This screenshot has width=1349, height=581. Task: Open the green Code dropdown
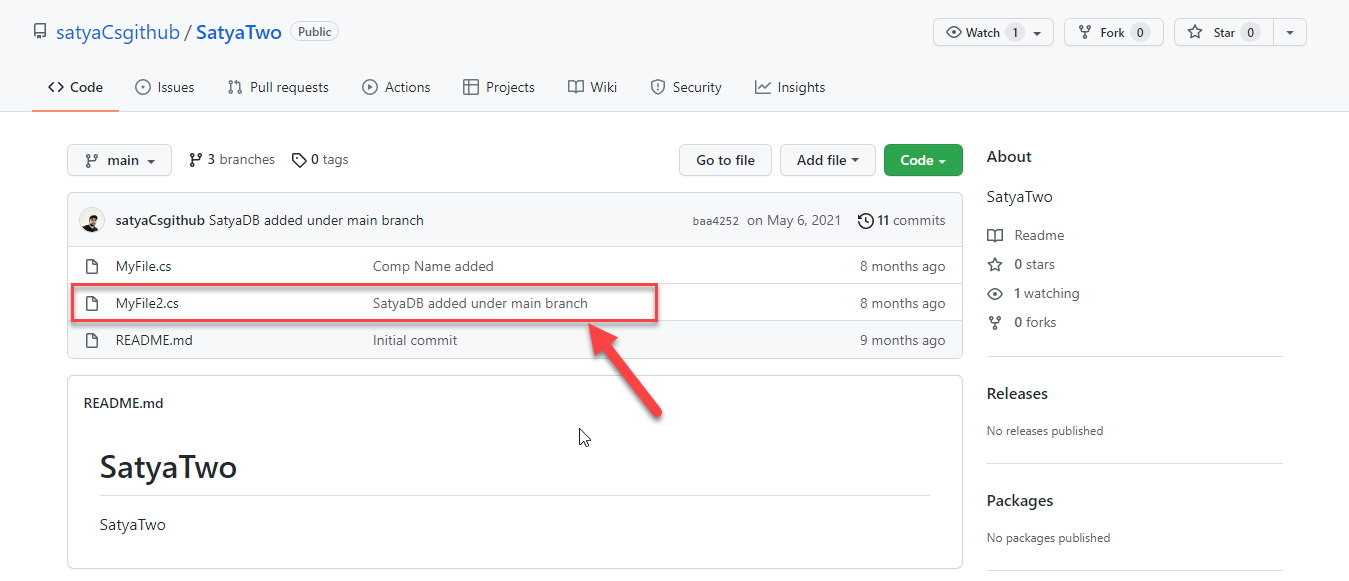[x=922, y=160]
